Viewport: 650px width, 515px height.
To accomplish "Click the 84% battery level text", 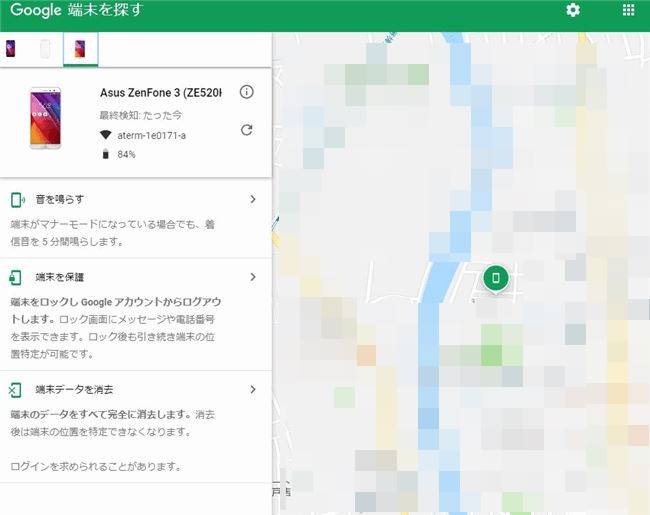I will point(126,154).
